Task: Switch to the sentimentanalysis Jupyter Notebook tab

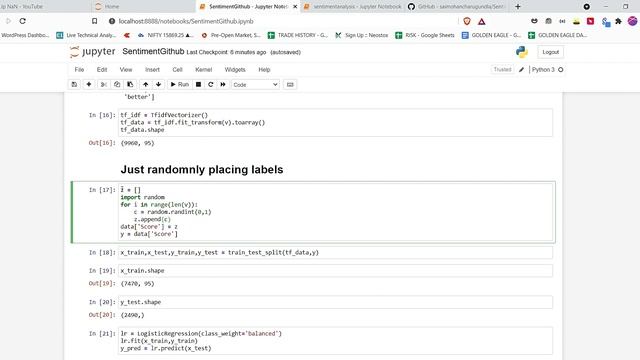Action: pos(353,7)
